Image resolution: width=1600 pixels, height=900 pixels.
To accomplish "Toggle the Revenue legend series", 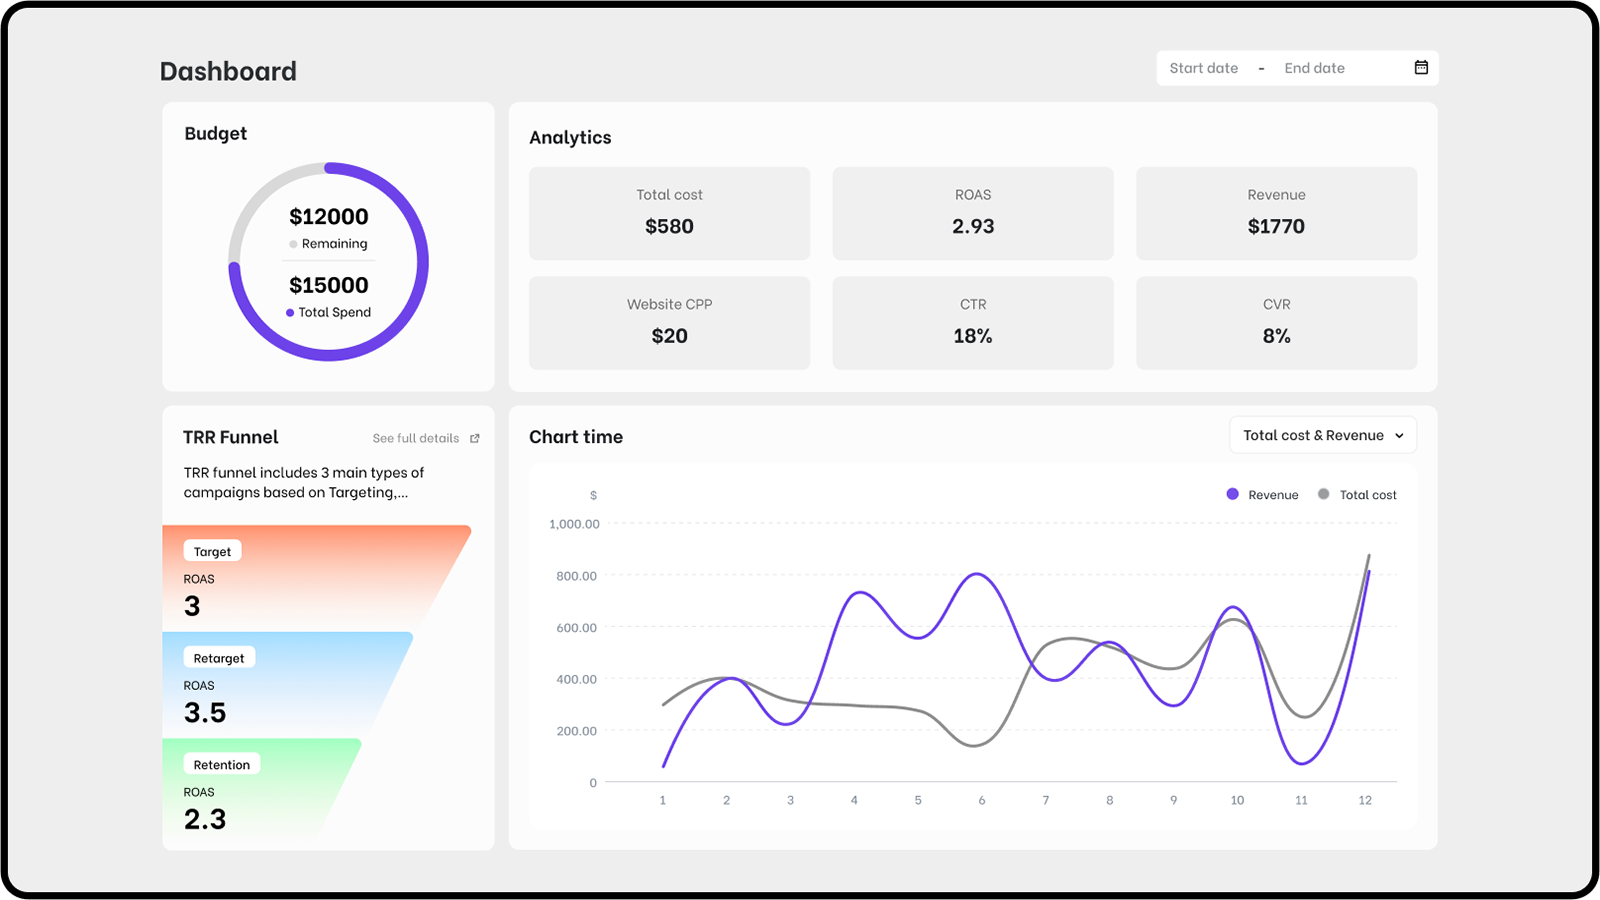I will click(1262, 495).
